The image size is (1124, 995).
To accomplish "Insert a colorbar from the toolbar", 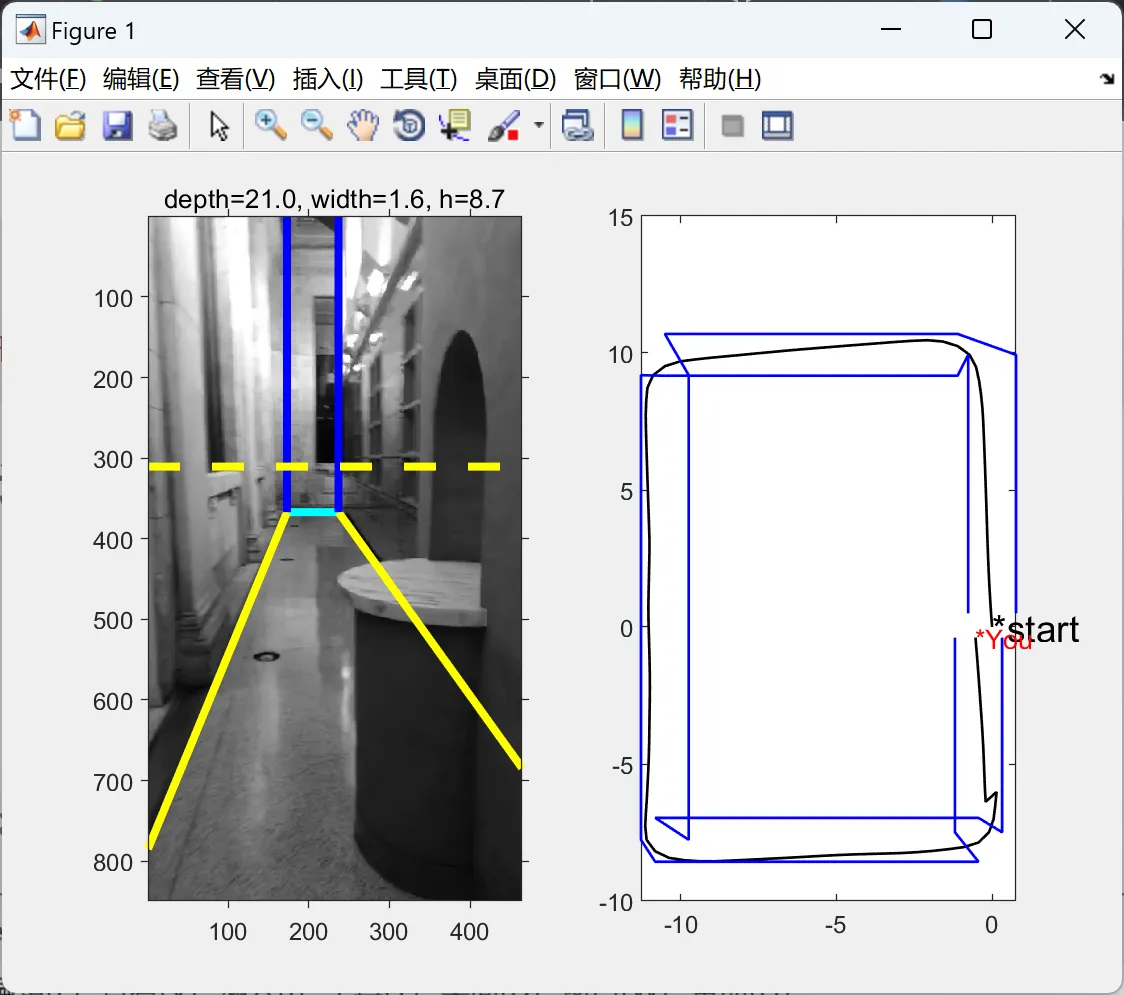I will click(632, 126).
